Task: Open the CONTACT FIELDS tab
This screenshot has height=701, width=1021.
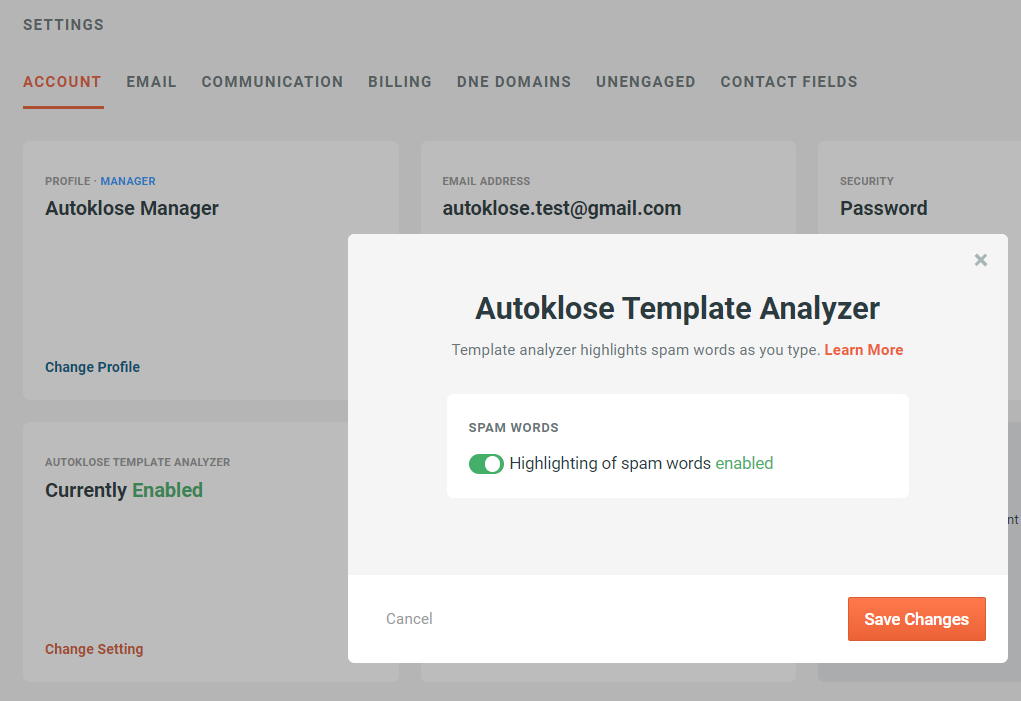Action: click(789, 82)
